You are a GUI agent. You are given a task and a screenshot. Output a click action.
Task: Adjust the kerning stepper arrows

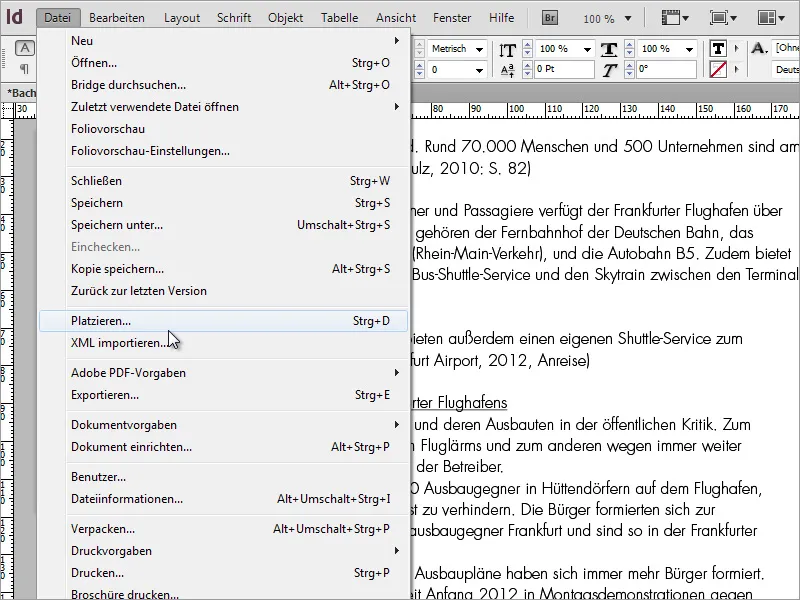[x=419, y=49]
